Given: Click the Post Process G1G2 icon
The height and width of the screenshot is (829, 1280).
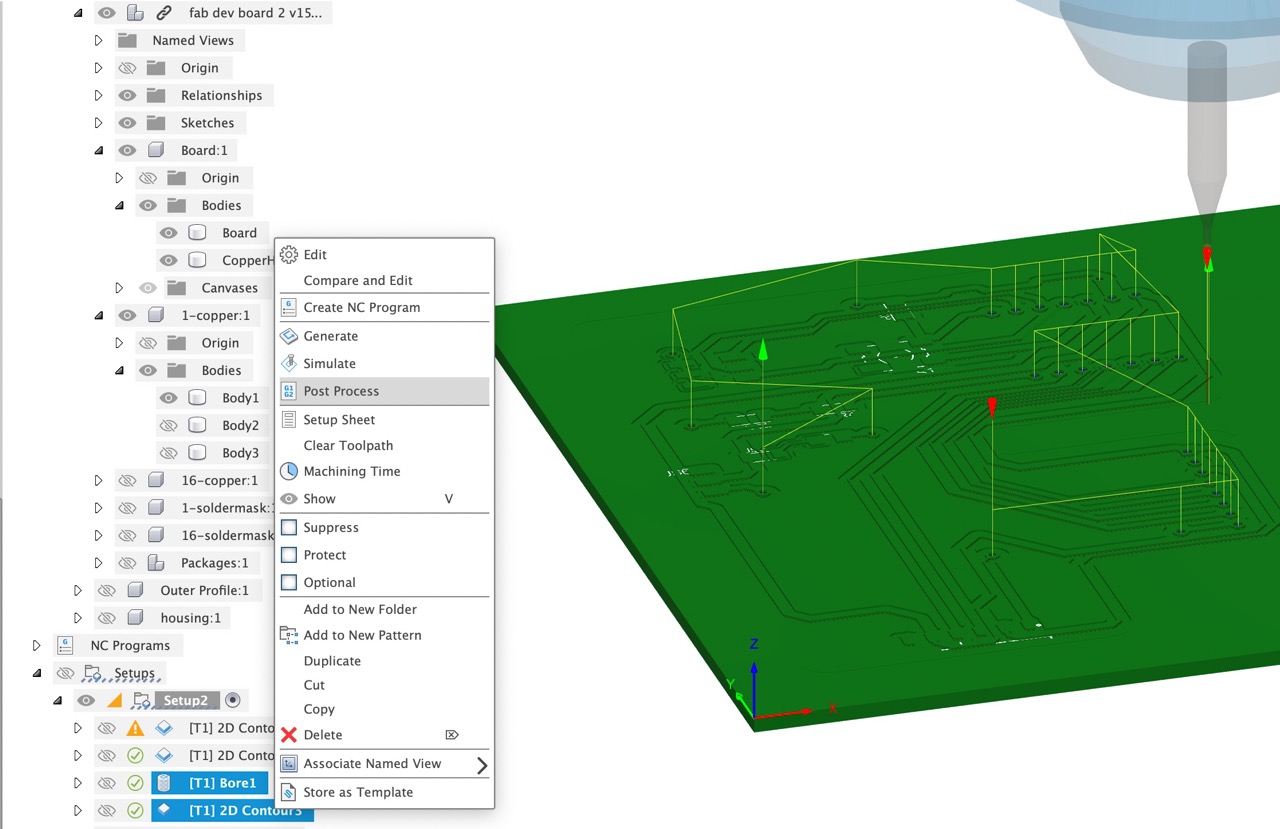Looking at the screenshot, I should click(x=289, y=391).
